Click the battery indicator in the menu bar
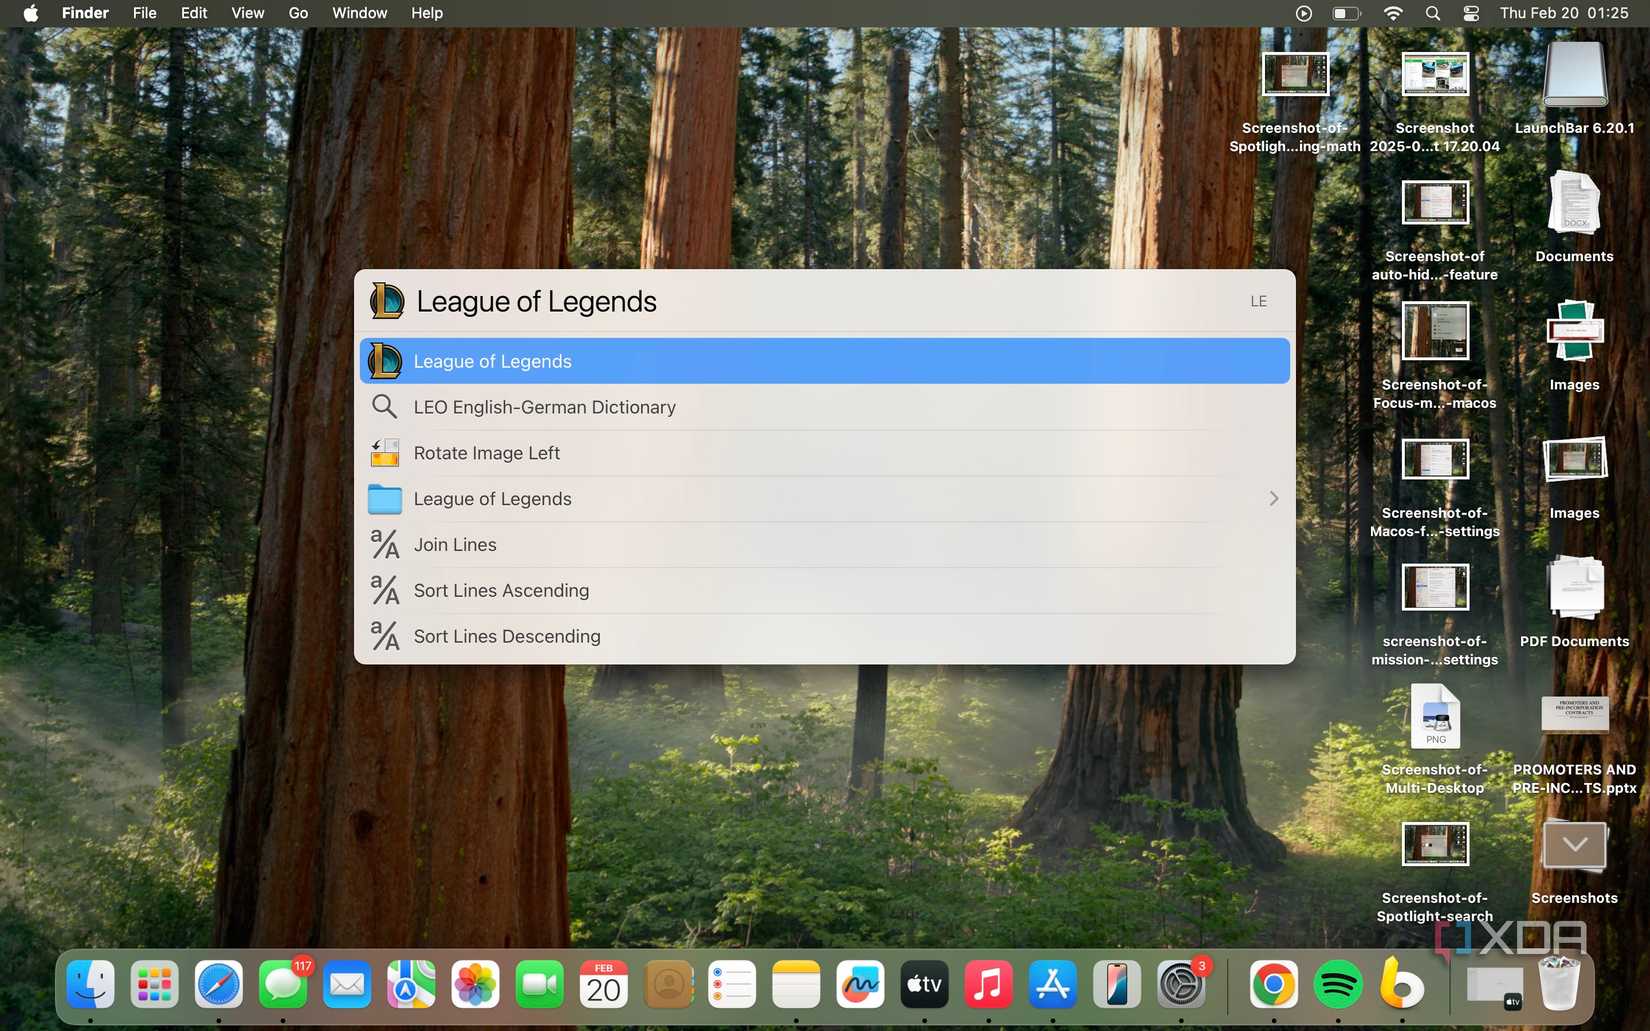 (x=1344, y=13)
